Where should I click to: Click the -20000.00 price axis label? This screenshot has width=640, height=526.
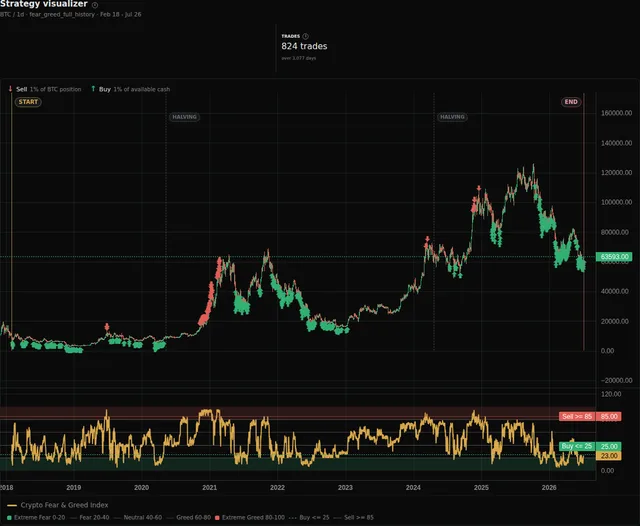616,380
